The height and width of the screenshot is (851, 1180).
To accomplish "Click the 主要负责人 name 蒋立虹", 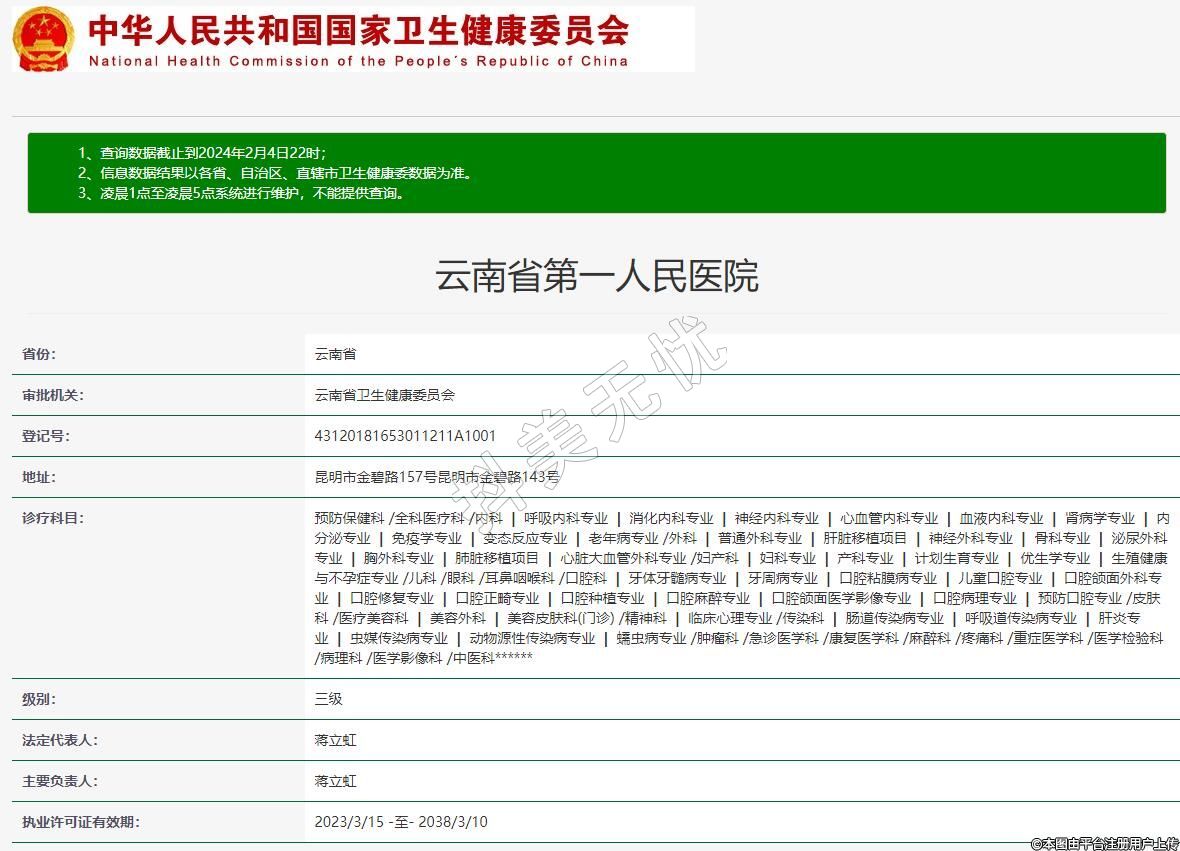I will [x=335, y=781].
